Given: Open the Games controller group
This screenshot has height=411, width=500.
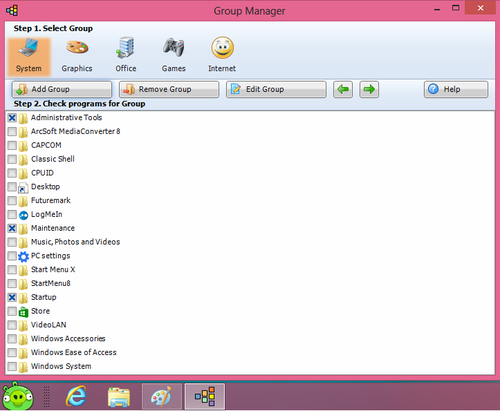Looking at the screenshot, I should click(x=174, y=56).
